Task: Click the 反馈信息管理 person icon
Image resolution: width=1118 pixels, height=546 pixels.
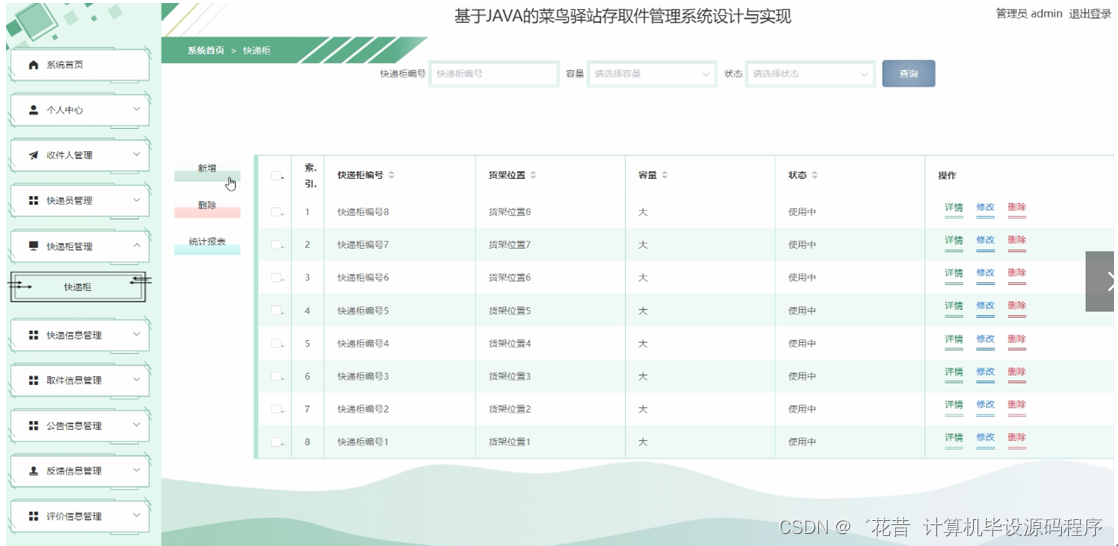Action: [34, 471]
